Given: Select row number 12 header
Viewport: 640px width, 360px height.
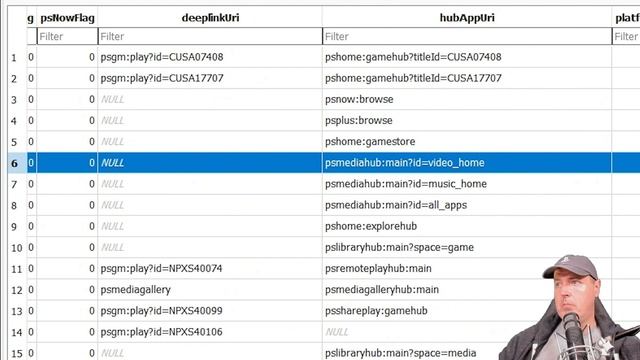Looking at the screenshot, I should 17,290.
